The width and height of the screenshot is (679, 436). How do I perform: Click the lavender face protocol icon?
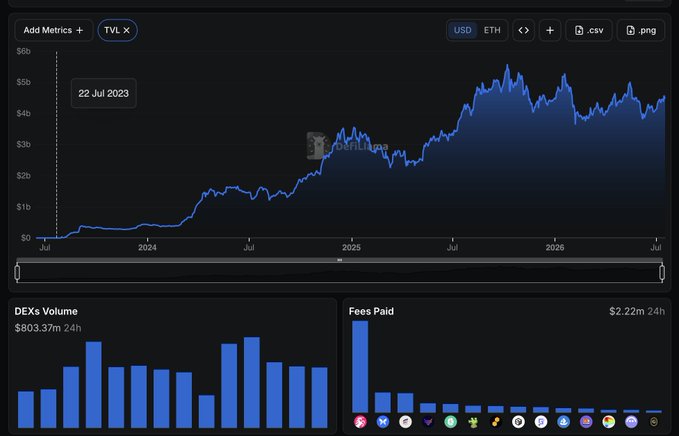[x=631, y=421]
